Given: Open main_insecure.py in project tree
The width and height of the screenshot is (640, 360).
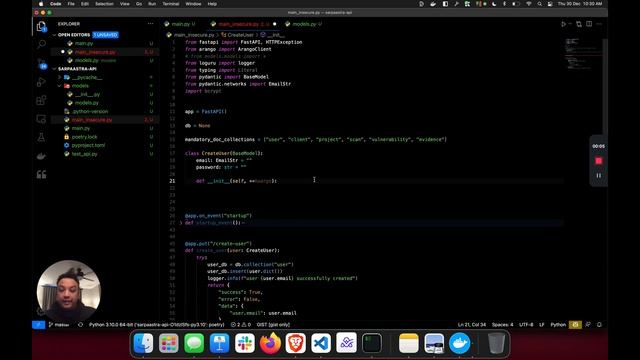Looking at the screenshot, I should pyautogui.click(x=91, y=120).
